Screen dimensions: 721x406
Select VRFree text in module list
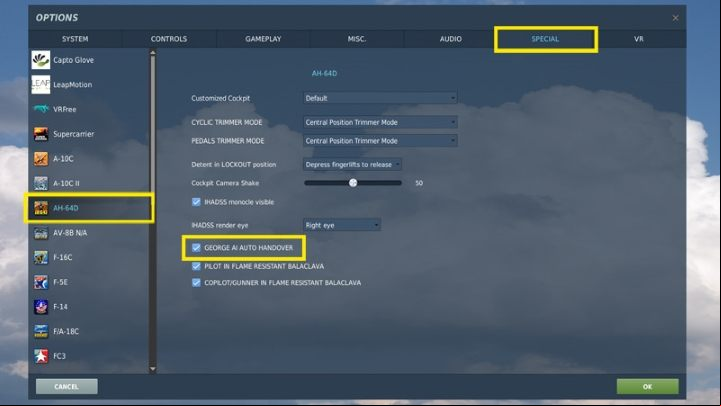(x=64, y=109)
